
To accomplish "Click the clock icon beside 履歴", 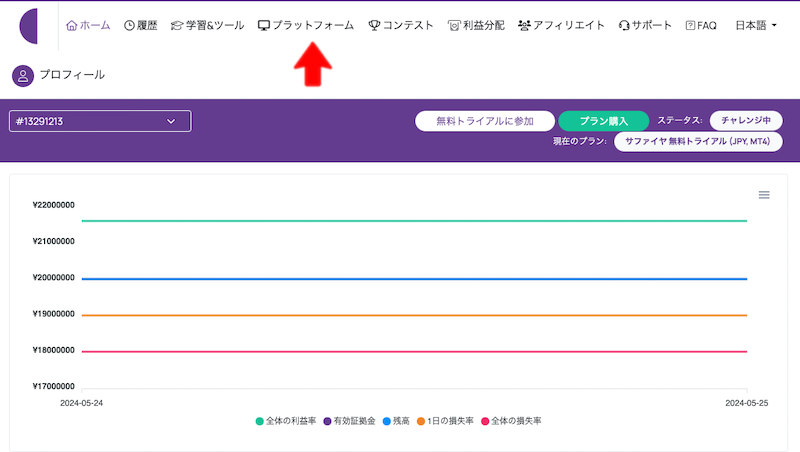I will tap(130, 26).
